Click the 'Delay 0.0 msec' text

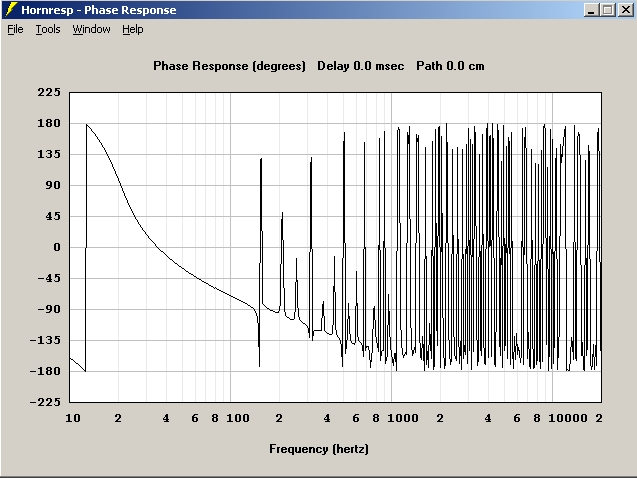[x=360, y=66]
